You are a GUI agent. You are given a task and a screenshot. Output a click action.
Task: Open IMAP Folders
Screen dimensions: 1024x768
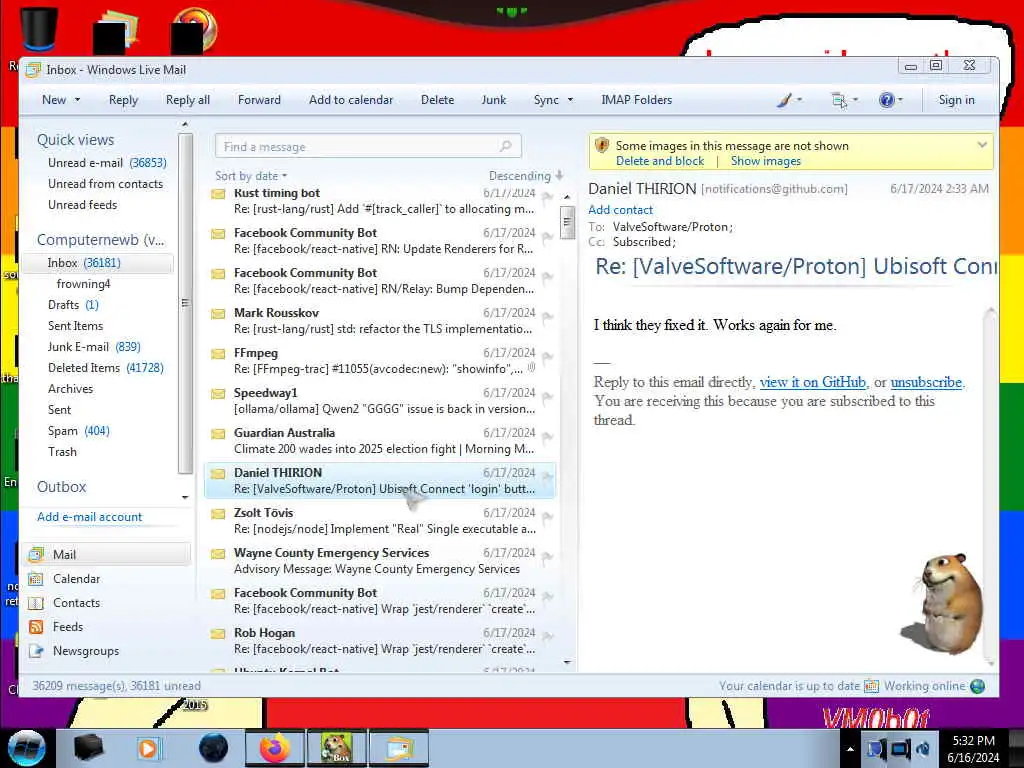pyautogui.click(x=636, y=100)
